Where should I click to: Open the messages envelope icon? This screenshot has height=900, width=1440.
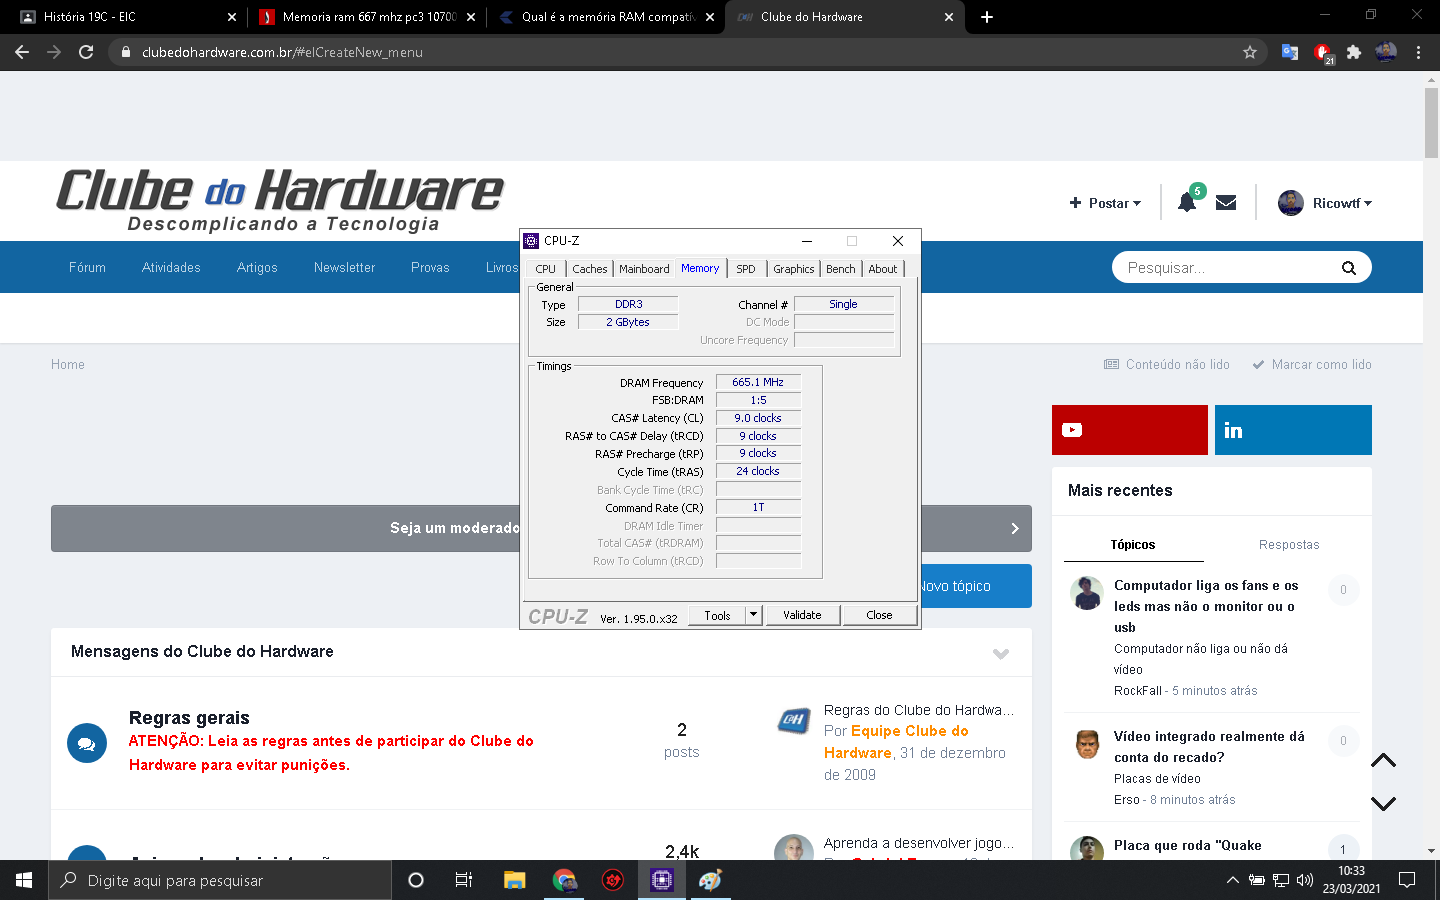click(1226, 203)
